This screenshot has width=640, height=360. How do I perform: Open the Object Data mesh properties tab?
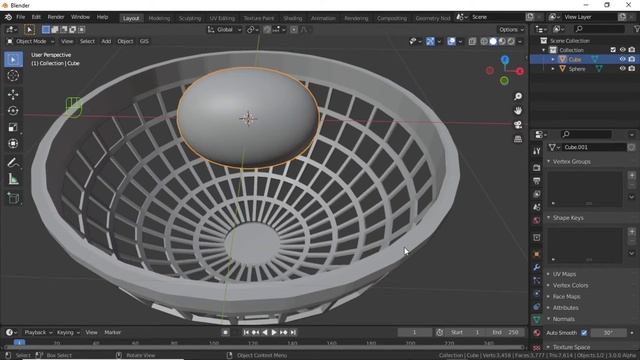click(537, 320)
